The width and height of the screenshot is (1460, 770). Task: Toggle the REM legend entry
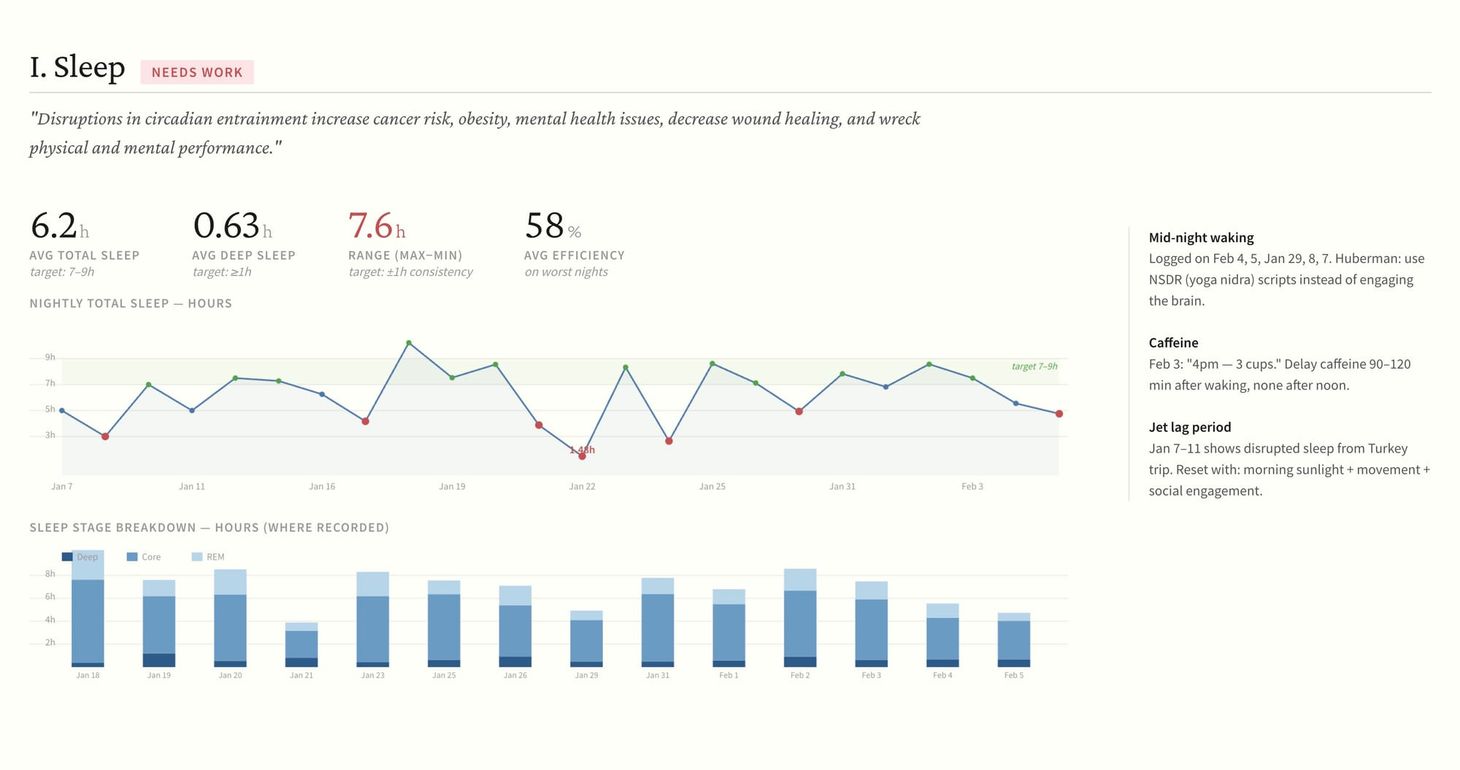pos(207,557)
